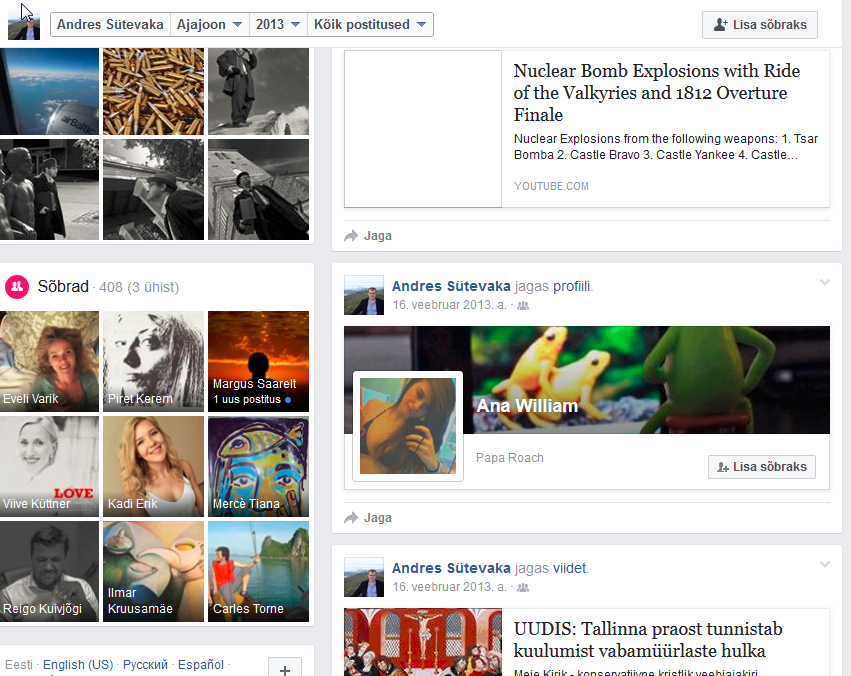Open Andres Sütevaka link on jagas profiili post
Viewport: 851px width, 676px height.
[451, 286]
